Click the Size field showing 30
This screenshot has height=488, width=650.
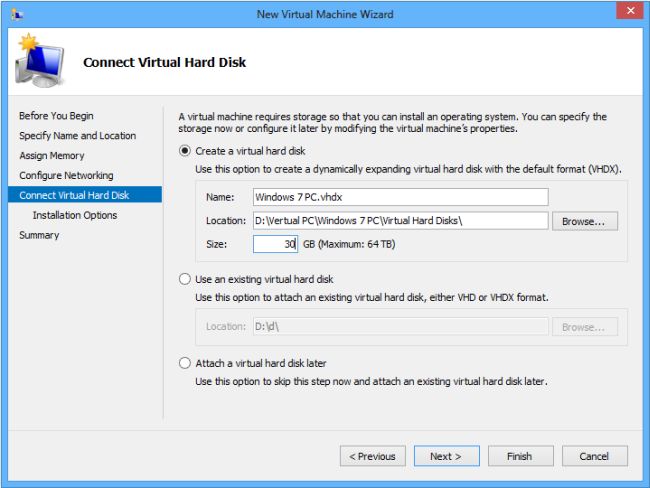pos(275,244)
